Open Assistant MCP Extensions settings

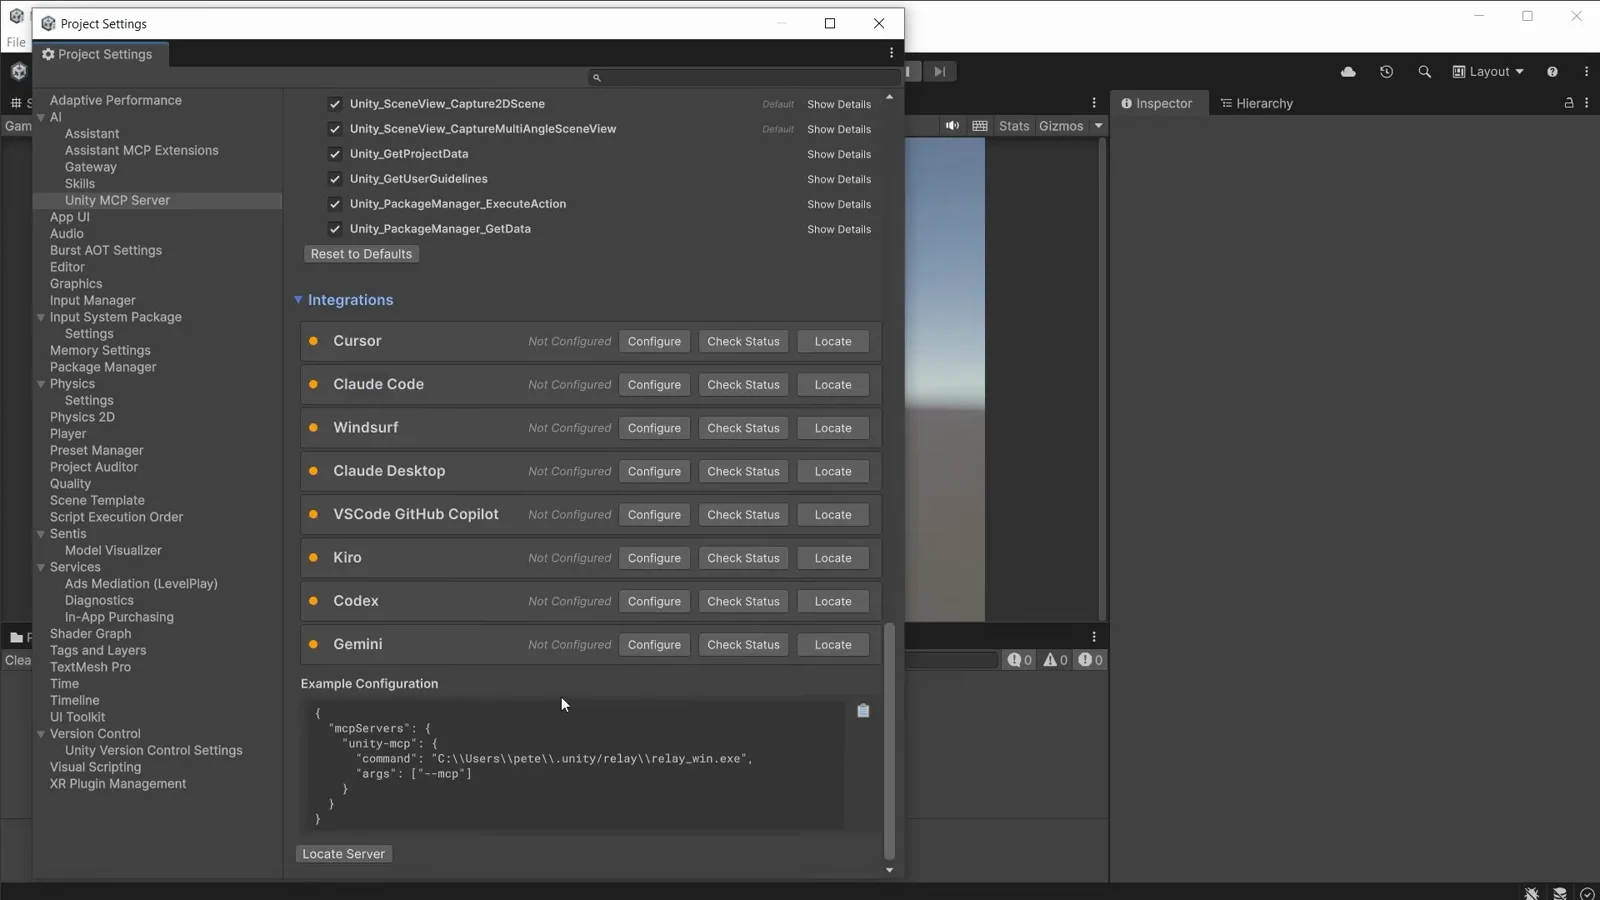click(142, 150)
